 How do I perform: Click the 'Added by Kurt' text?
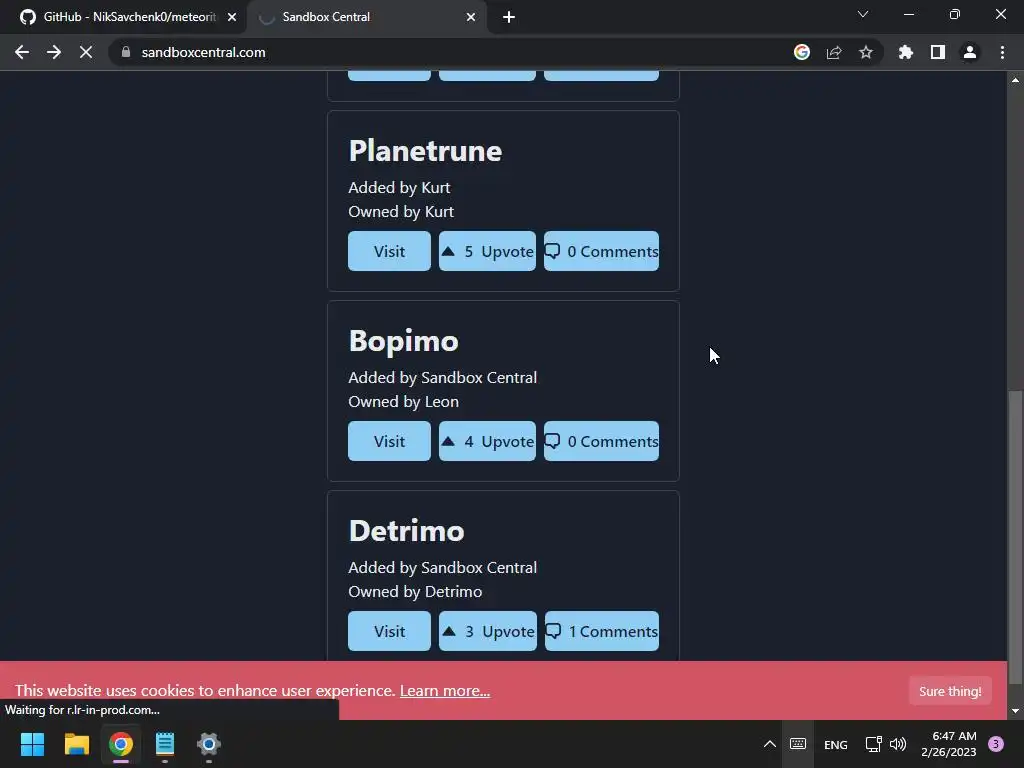coord(399,187)
